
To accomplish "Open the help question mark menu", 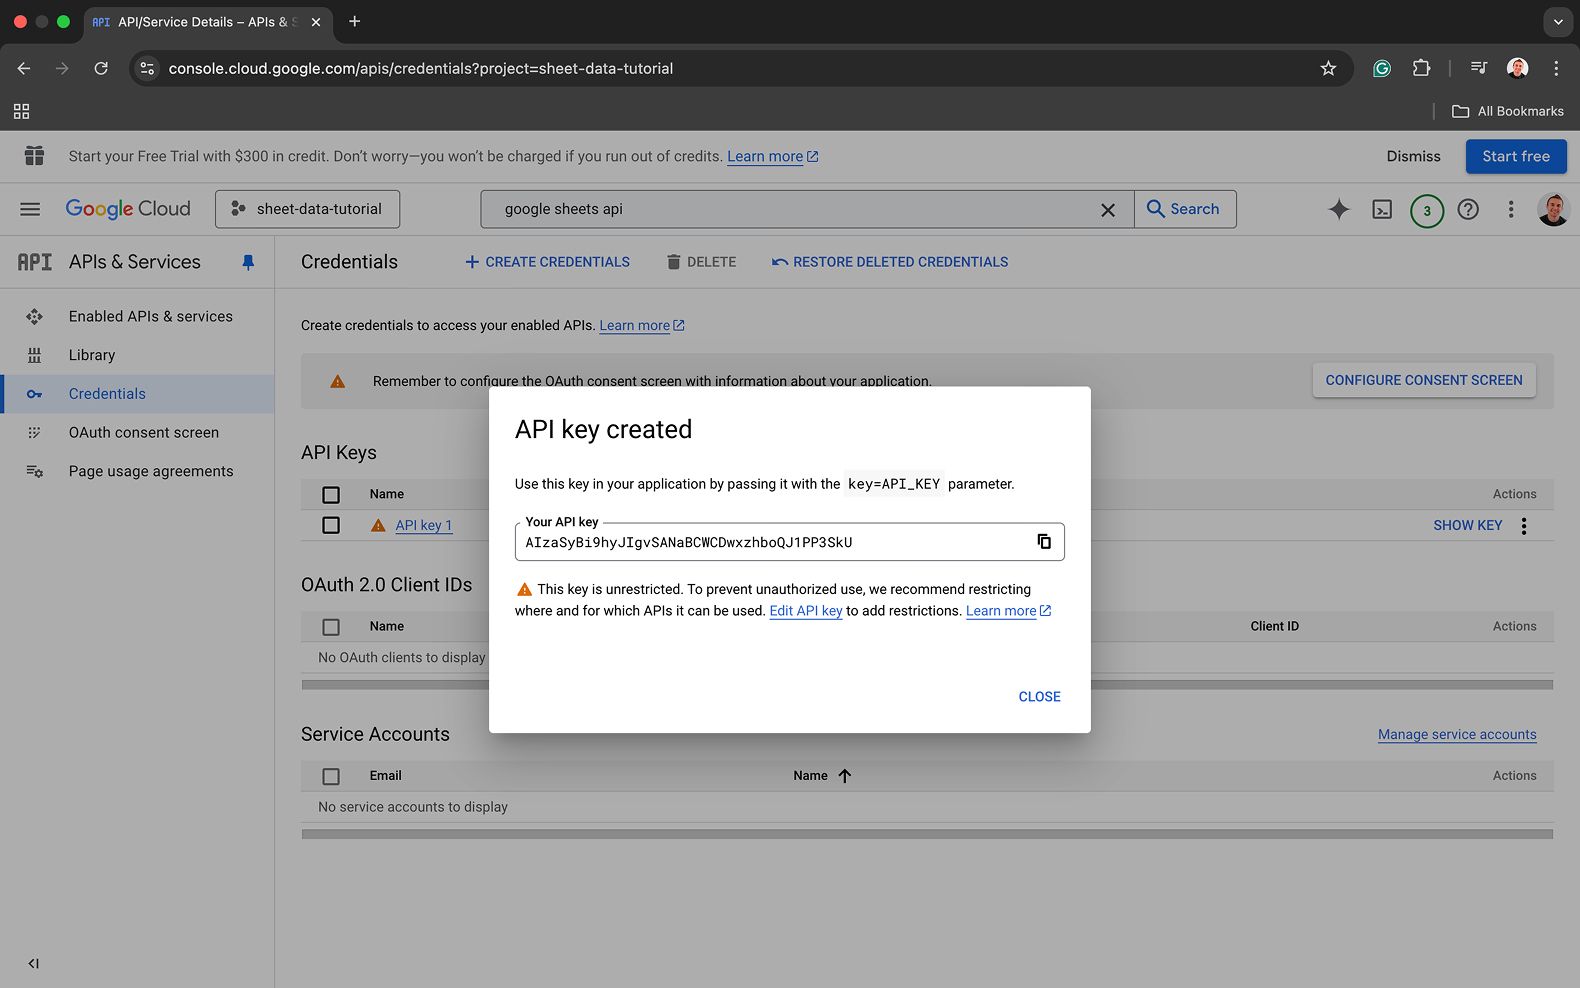I will 1468,209.
